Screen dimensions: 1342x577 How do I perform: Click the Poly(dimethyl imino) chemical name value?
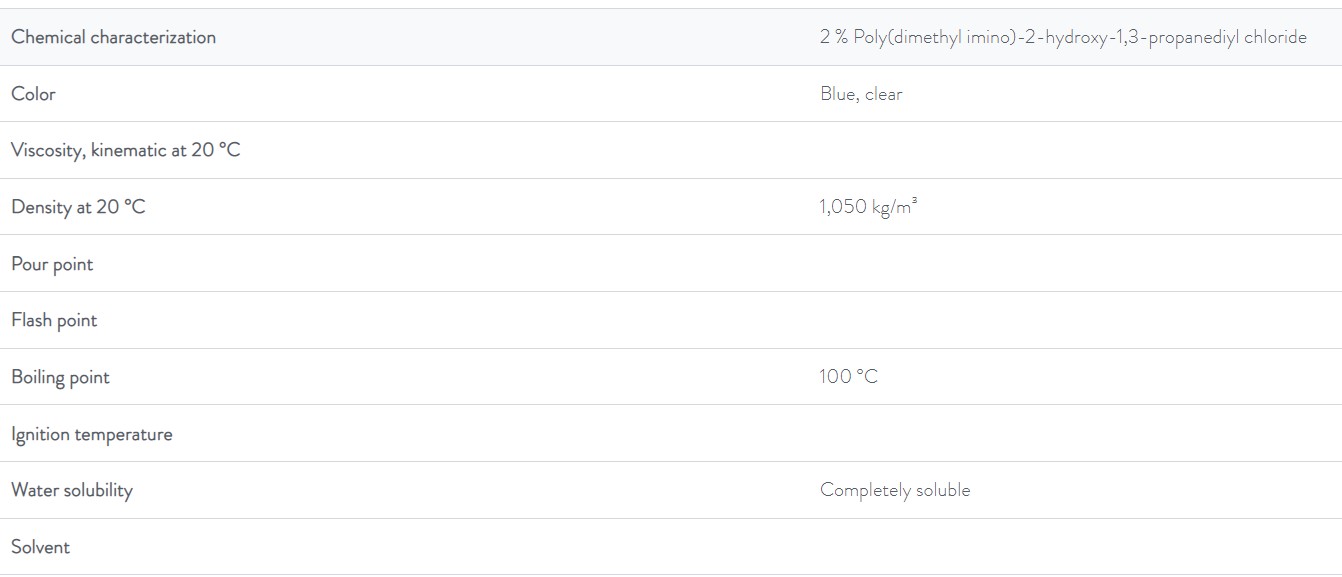(x=1063, y=37)
